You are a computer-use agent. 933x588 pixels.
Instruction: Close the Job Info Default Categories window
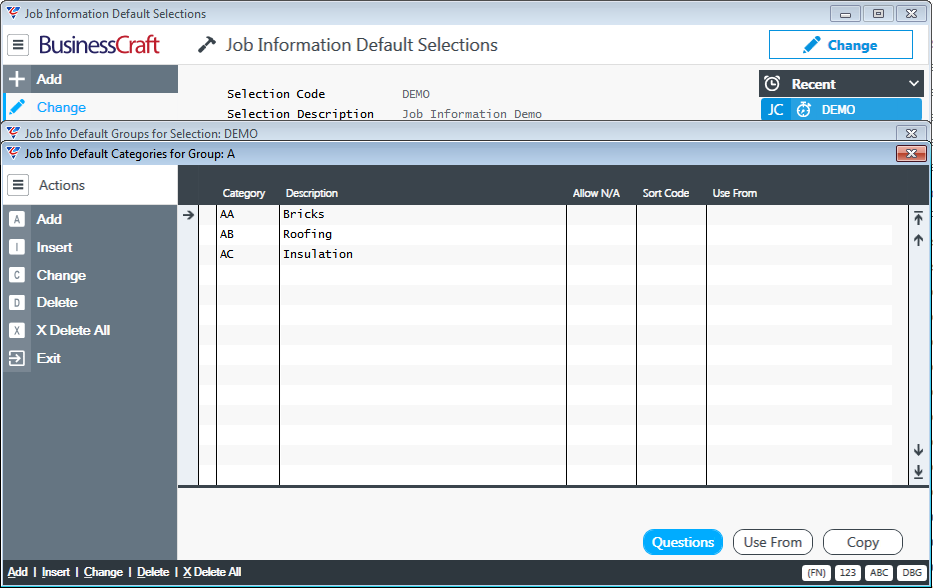pyautogui.click(x=911, y=154)
